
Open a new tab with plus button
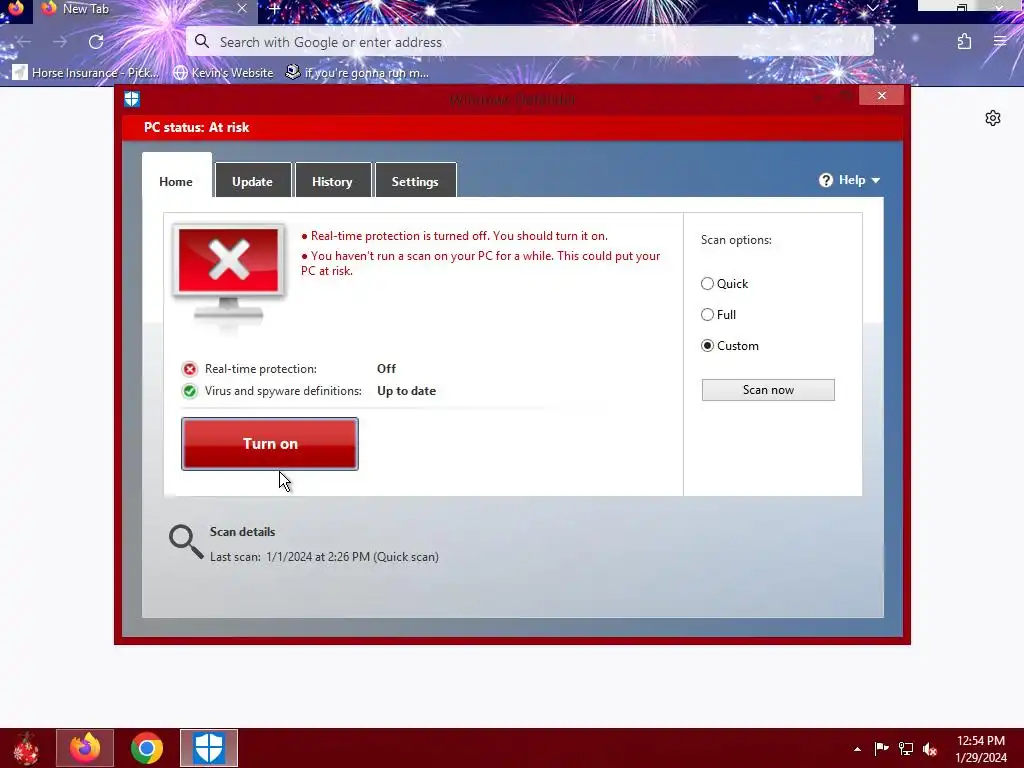tap(275, 9)
